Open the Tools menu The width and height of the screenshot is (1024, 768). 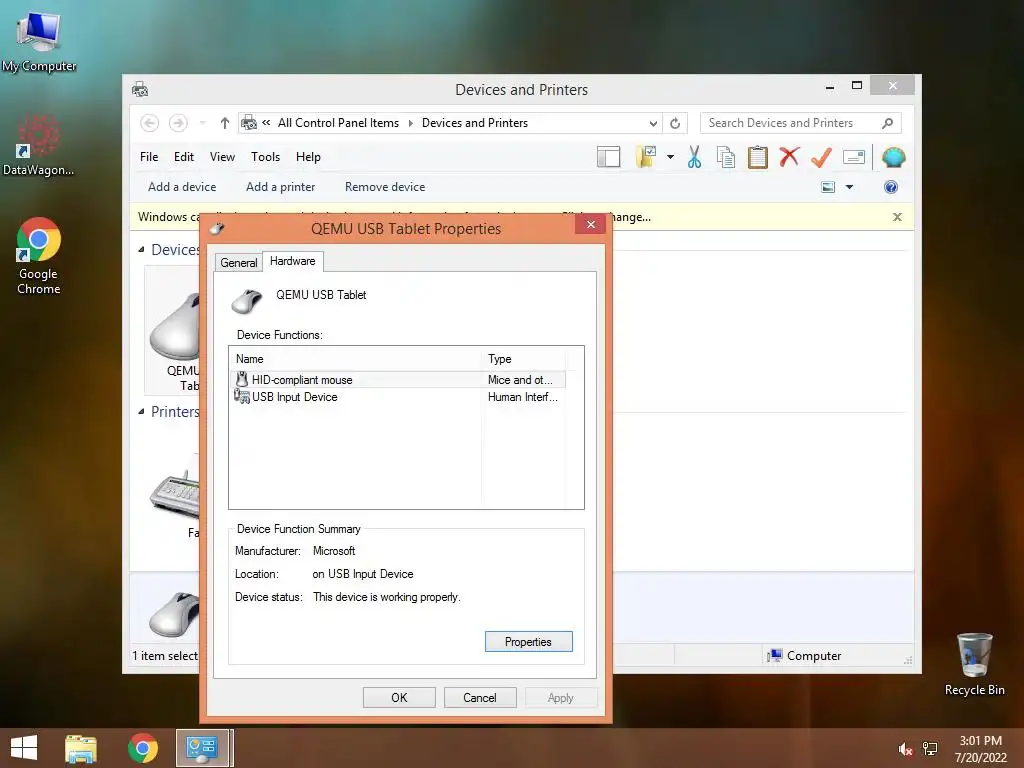coord(265,157)
